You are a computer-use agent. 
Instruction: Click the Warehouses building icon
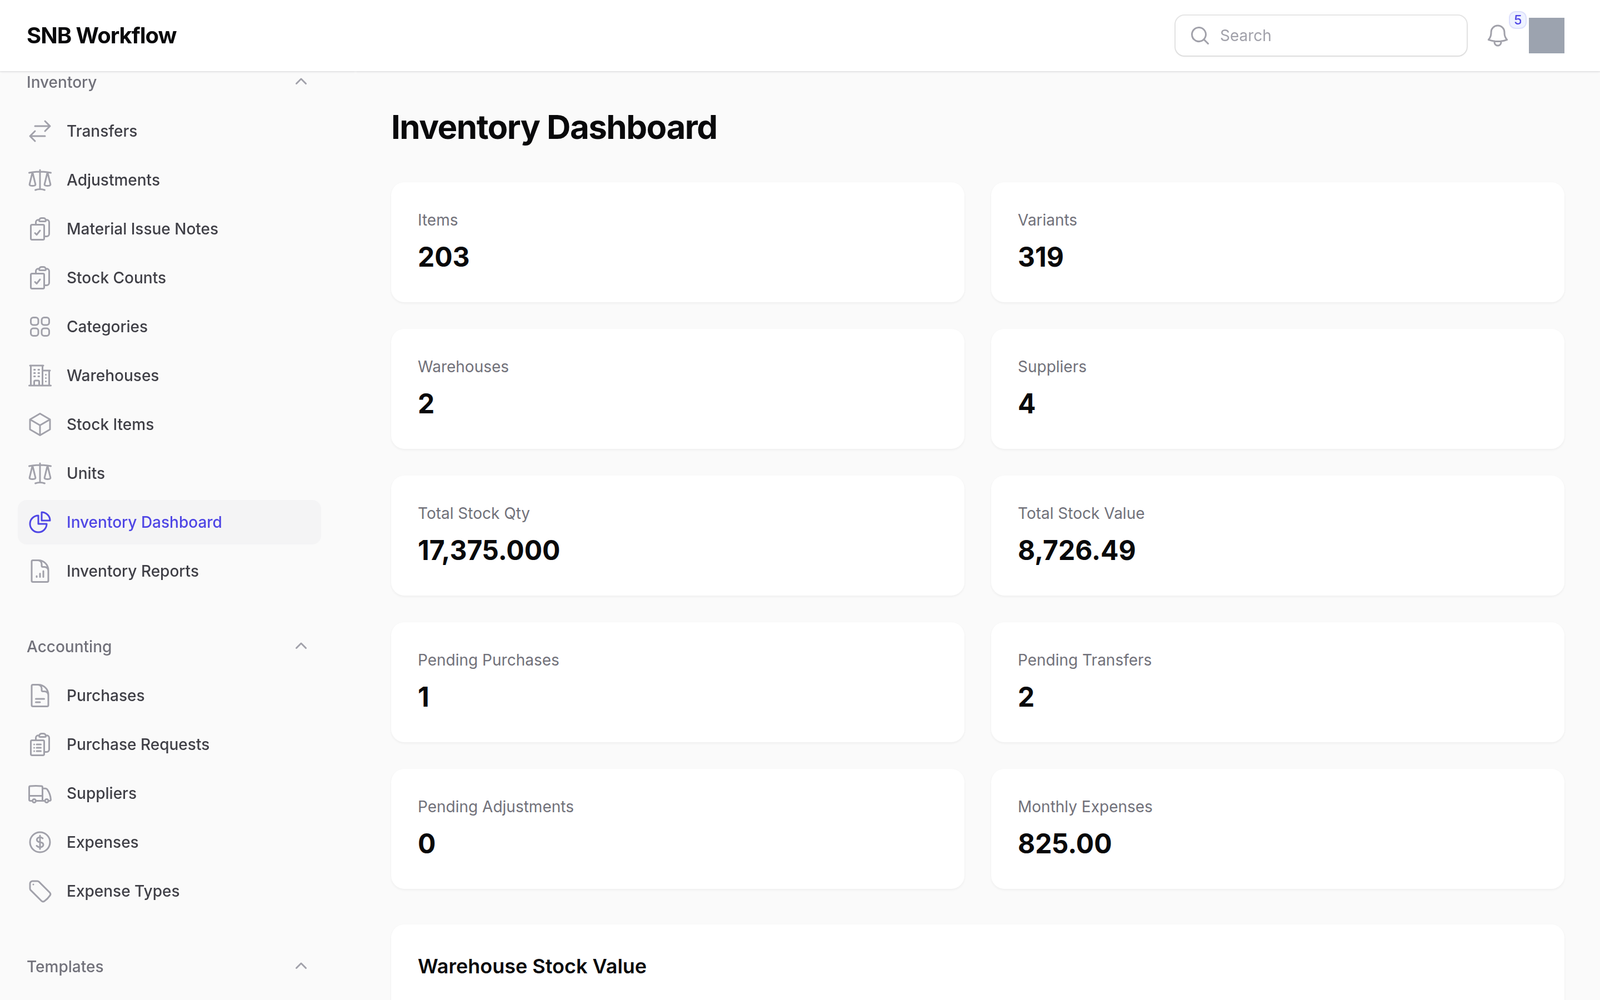40,376
